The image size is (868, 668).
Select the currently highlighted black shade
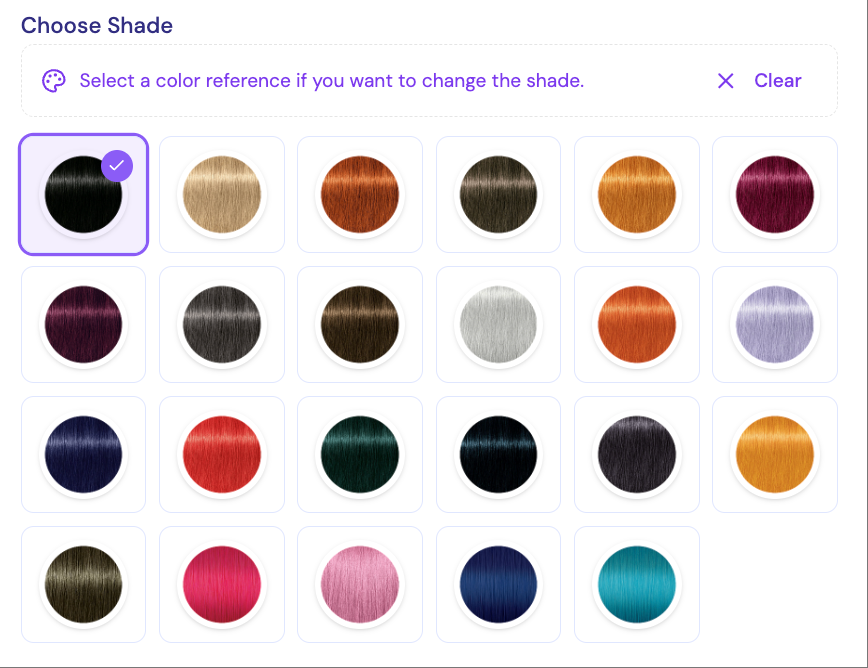84,194
